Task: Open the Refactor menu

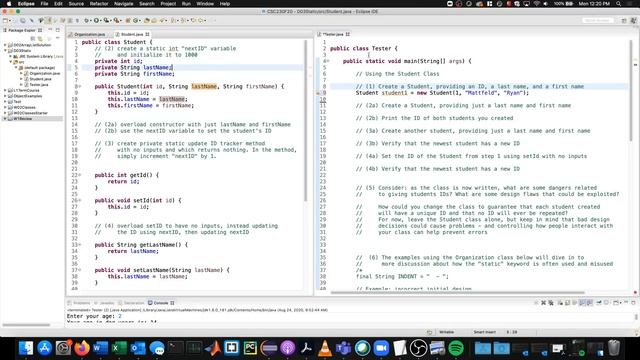Action: click(x=99, y=4)
